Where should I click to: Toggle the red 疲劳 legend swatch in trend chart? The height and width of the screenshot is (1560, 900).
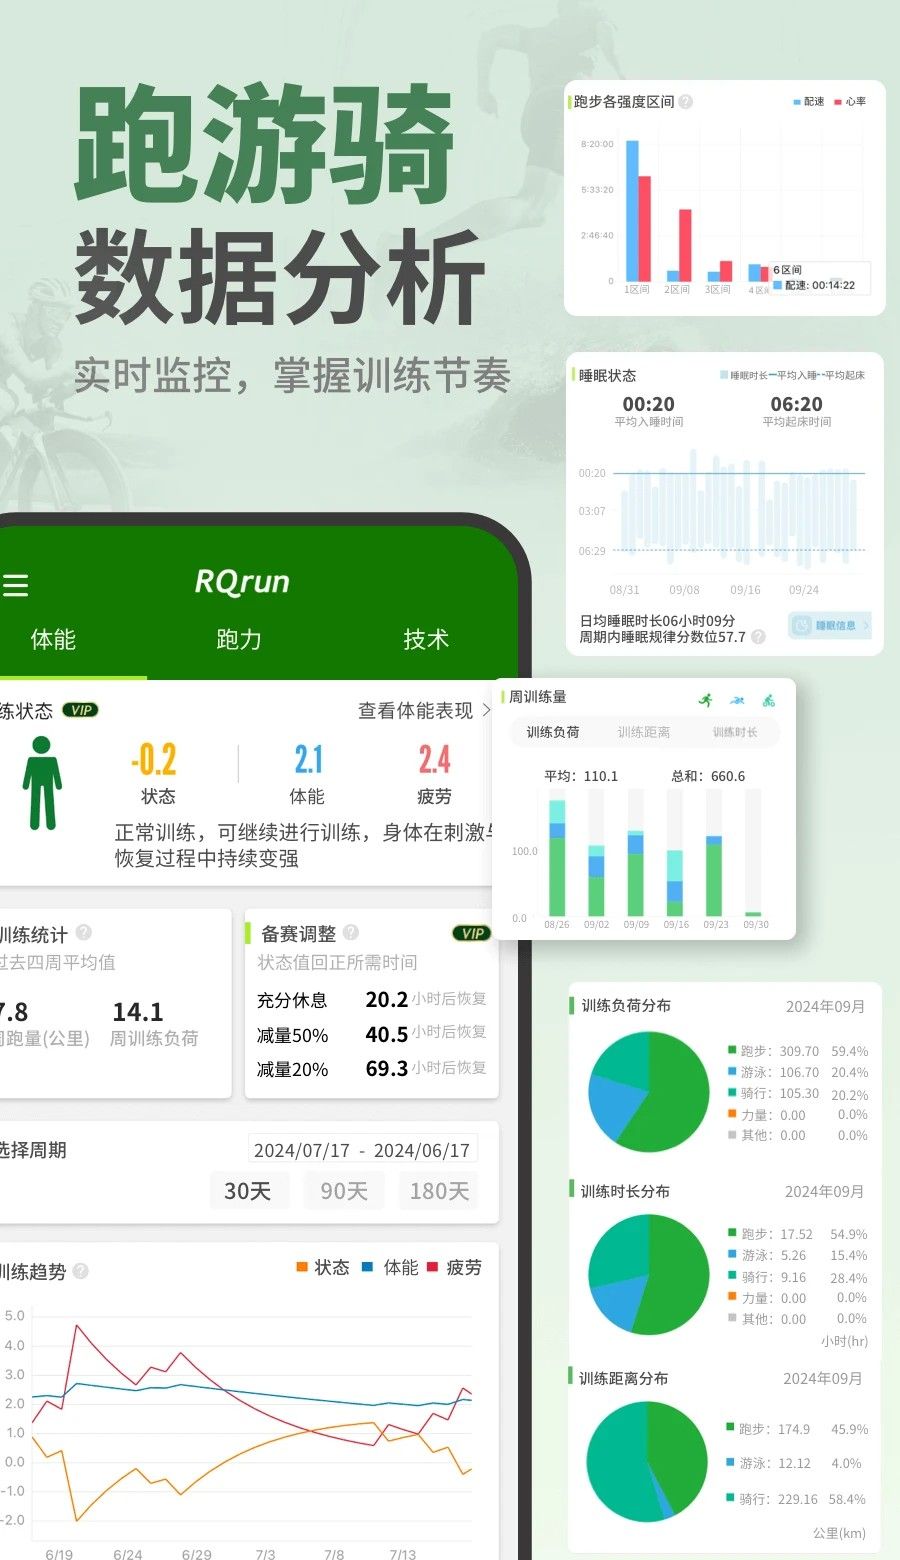click(x=433, y=1267)
